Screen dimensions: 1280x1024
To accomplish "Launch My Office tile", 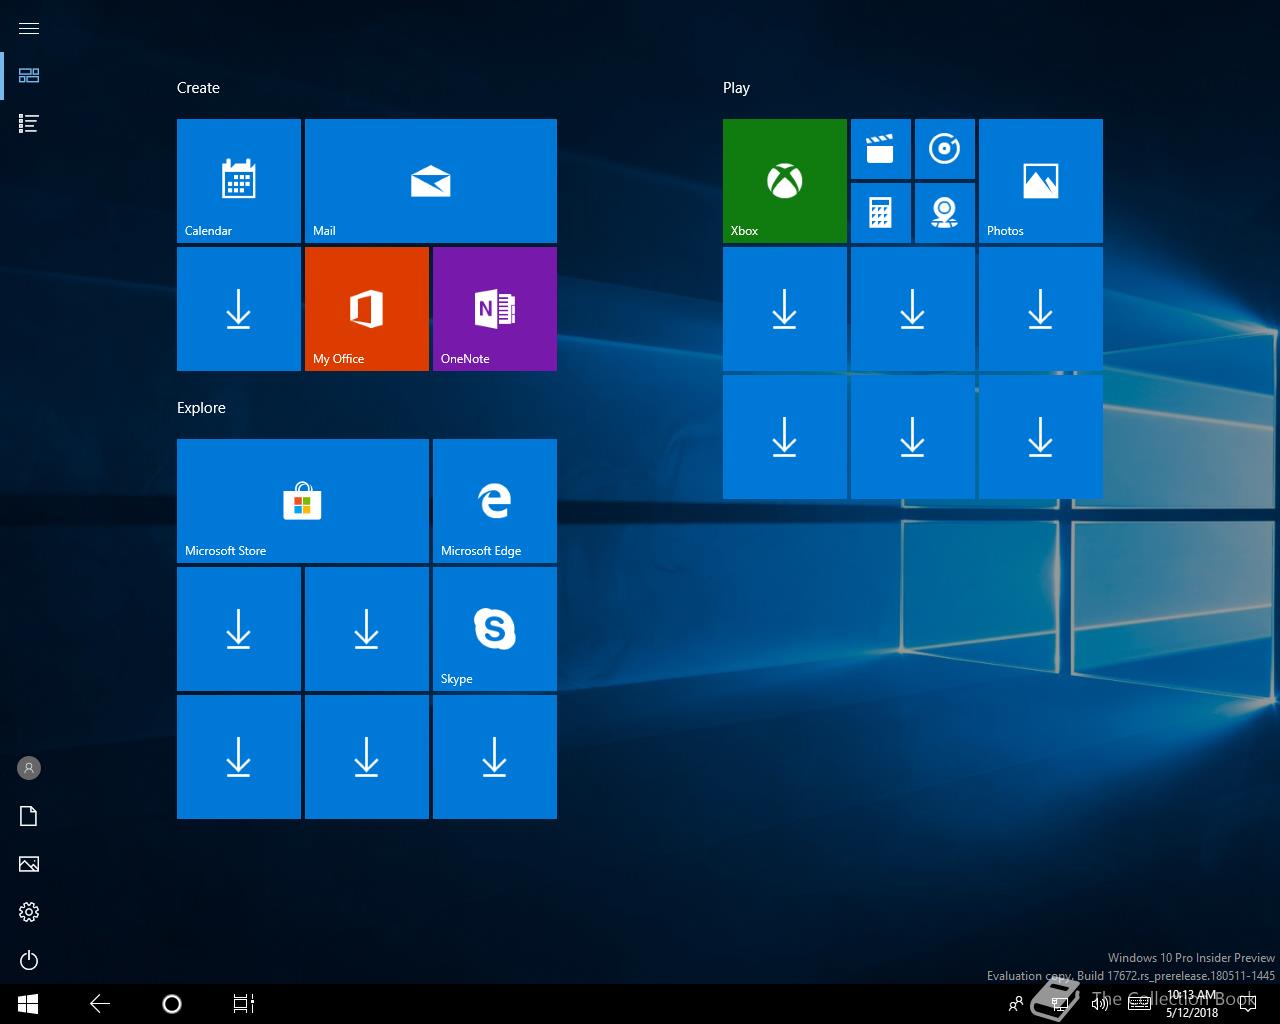I will (x=367, y=309).
